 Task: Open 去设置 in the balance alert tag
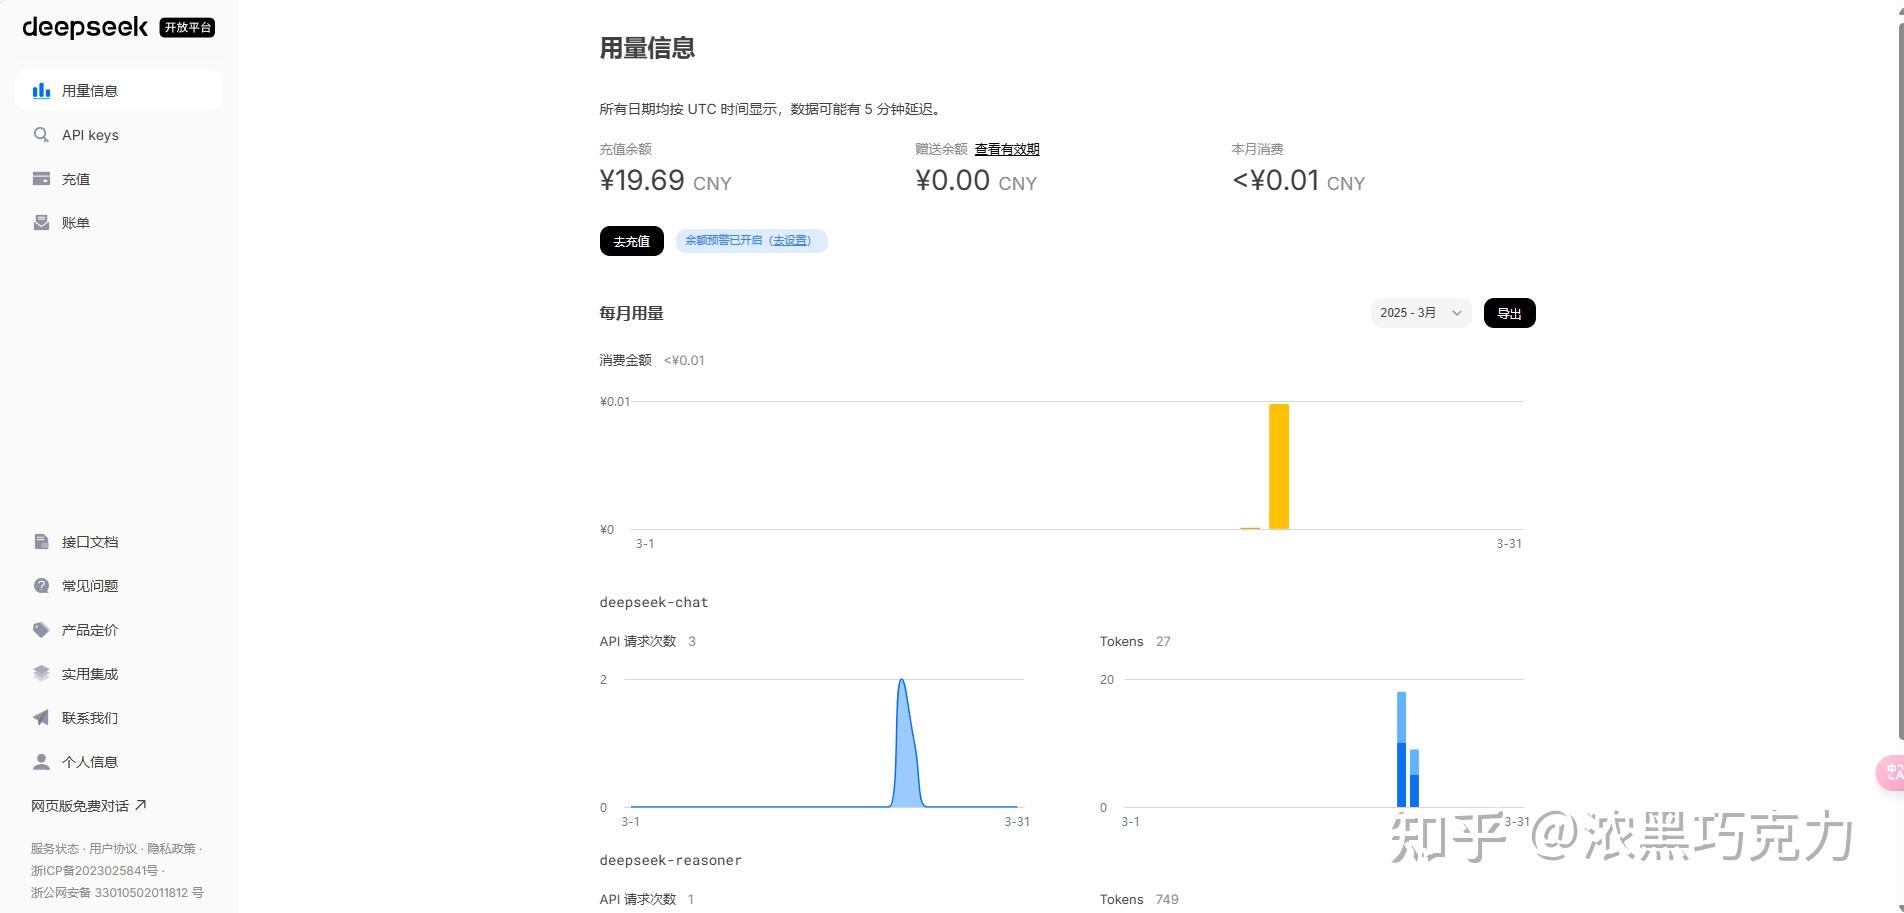(791, 241)
